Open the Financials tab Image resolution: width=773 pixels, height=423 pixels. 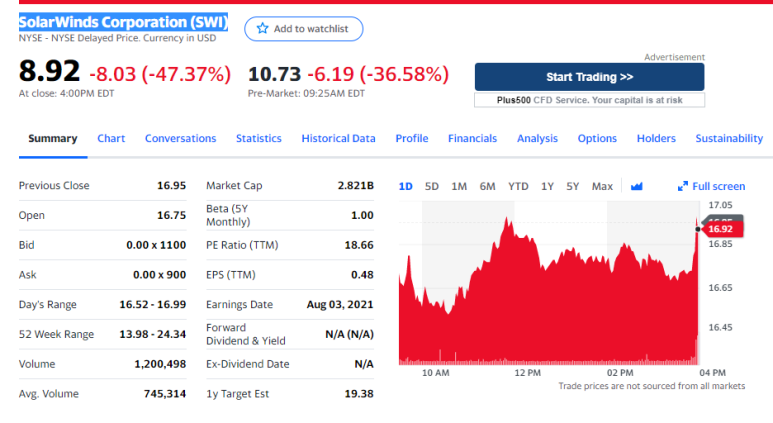[472, 139]
